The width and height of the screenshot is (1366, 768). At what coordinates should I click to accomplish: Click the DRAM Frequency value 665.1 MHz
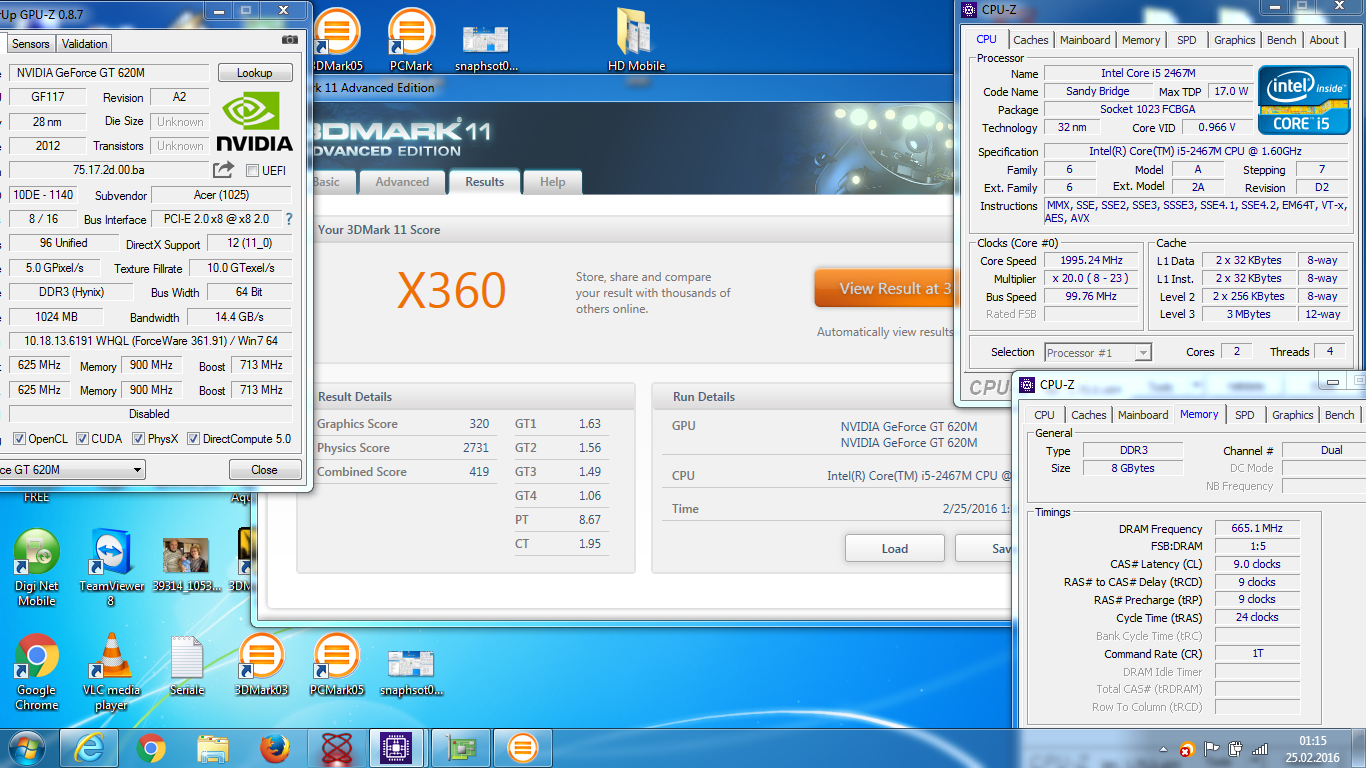point(1258,529)
